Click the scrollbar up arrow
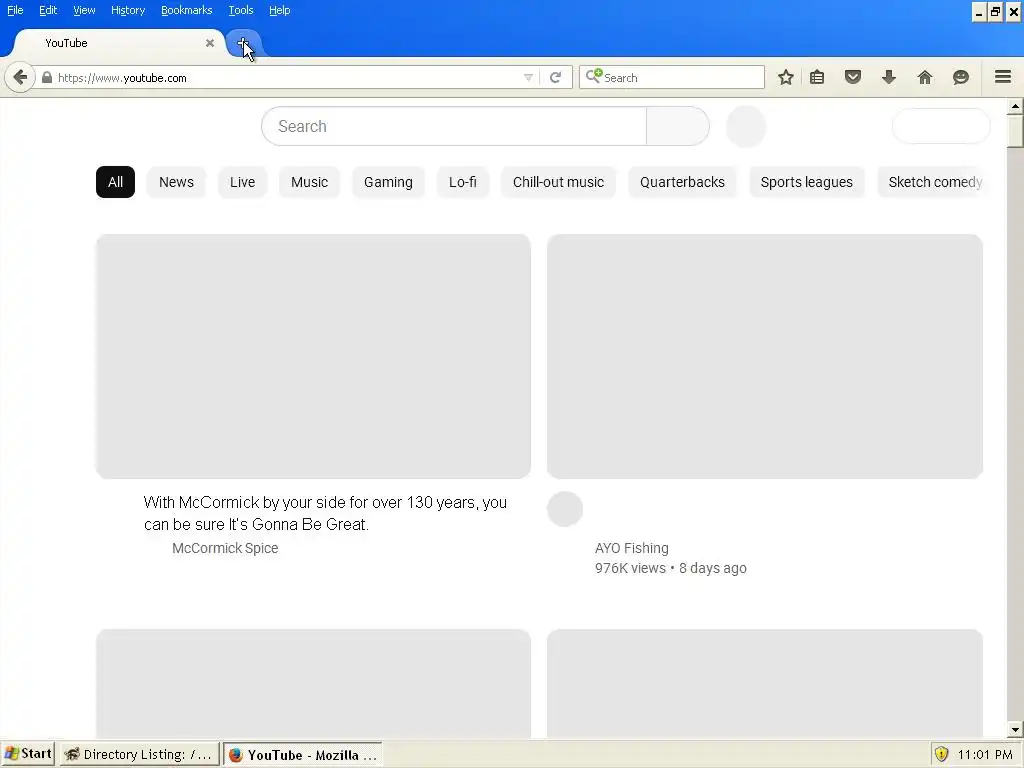Viewport: 1024px width, 768px height. point(1015,106)
